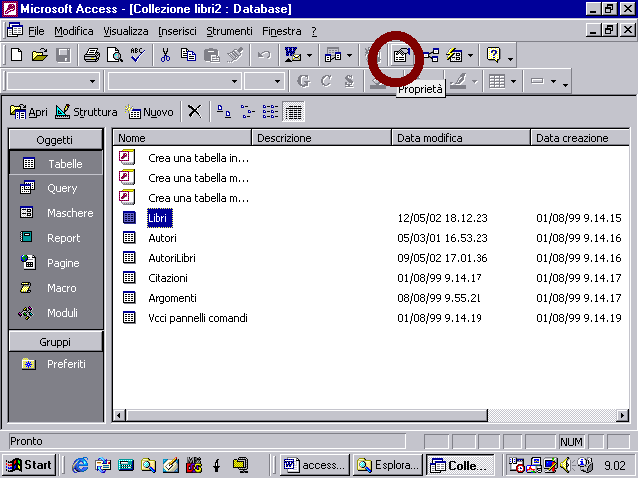638x478 pixels.
Task: Click the Struttura design button
Action: pos(86,111)
